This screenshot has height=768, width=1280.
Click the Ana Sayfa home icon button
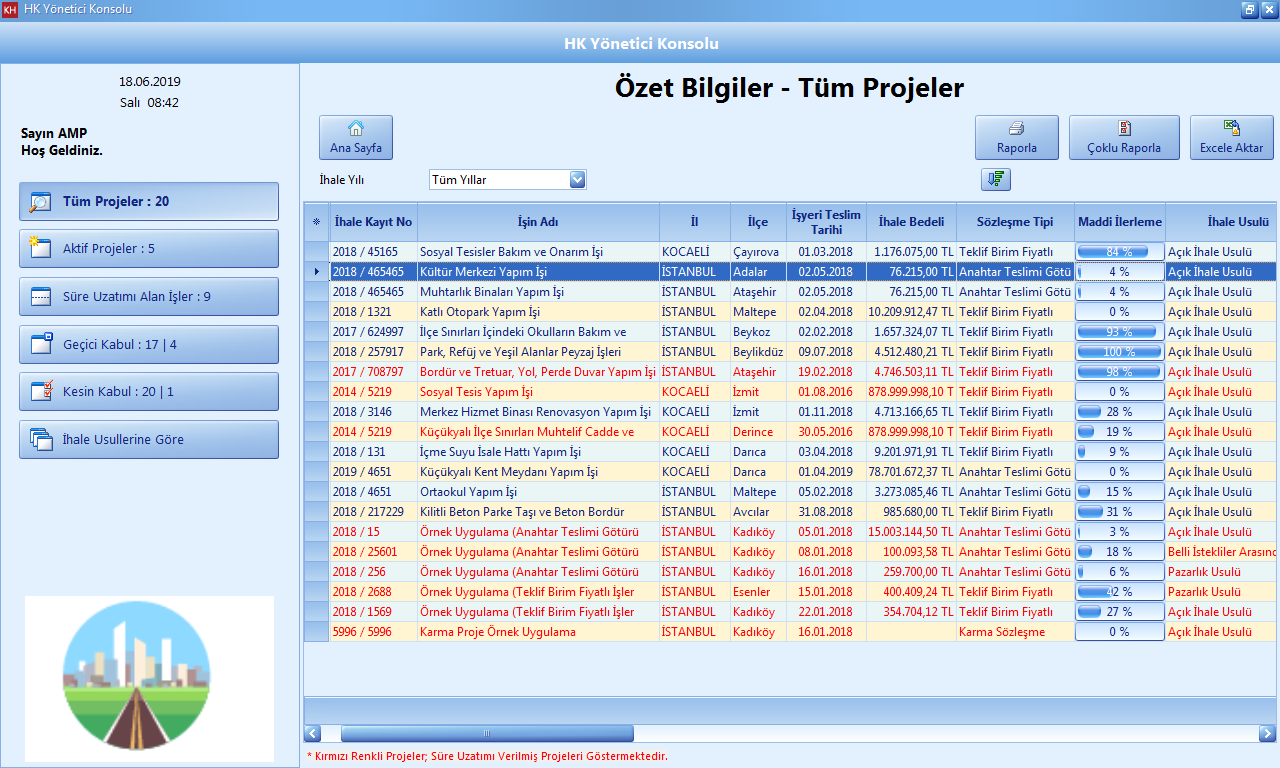pos(355,137)
